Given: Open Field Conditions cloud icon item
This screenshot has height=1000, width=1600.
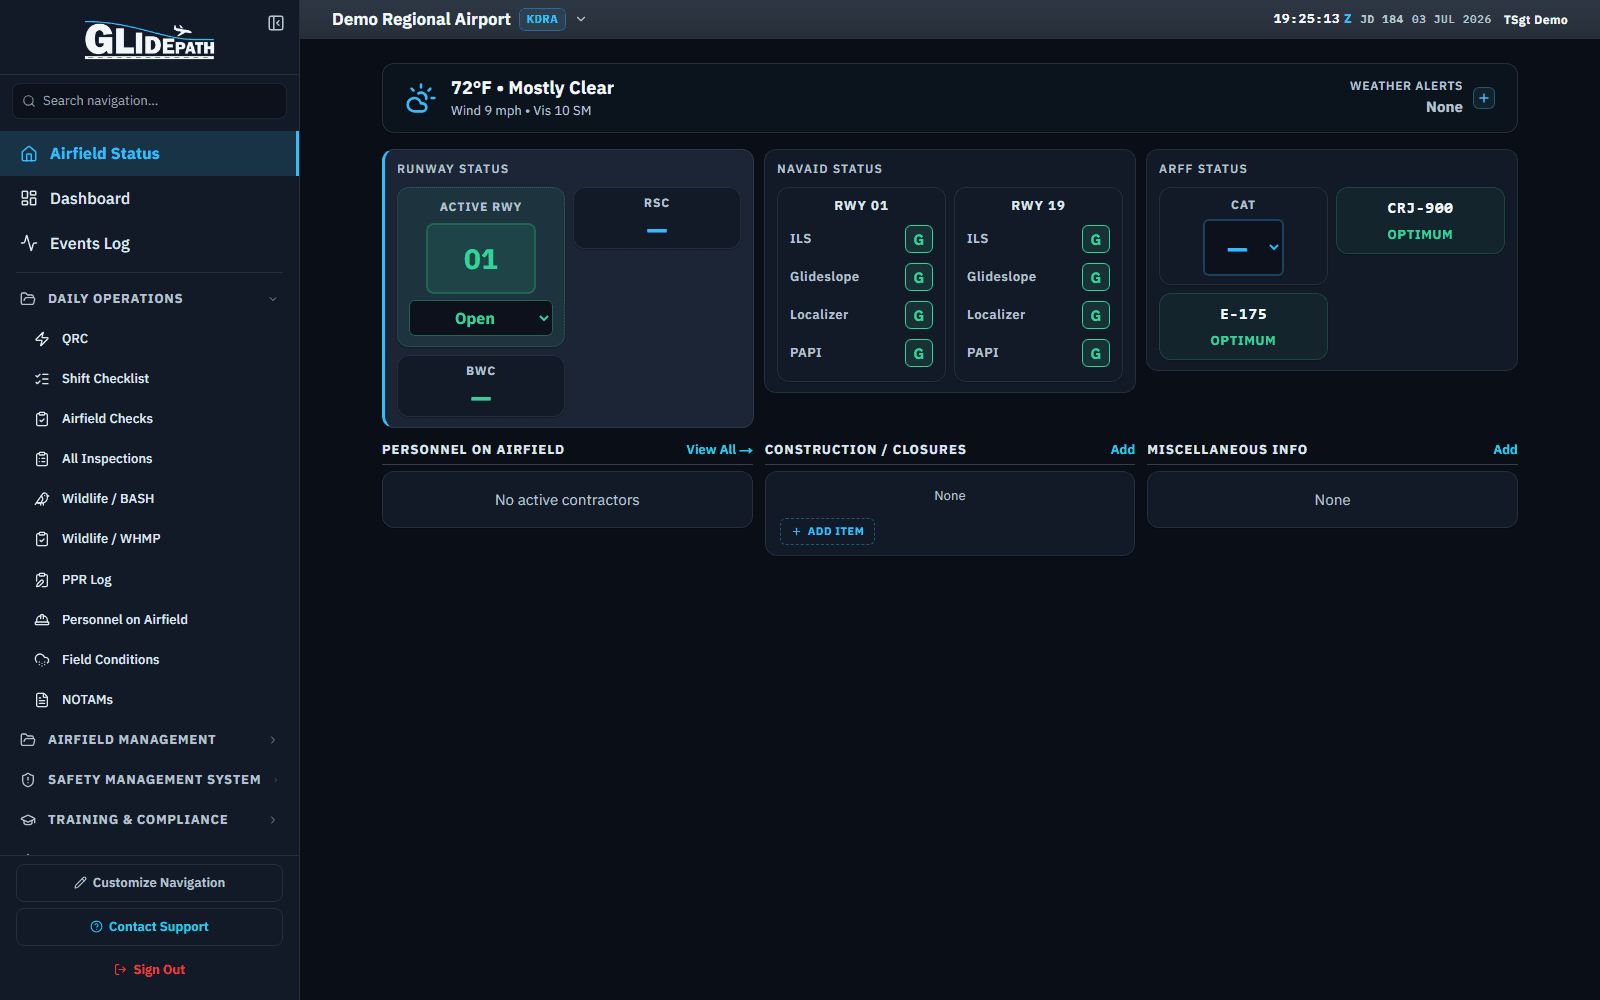Looking at the screenshot, I should click(42, 660).
